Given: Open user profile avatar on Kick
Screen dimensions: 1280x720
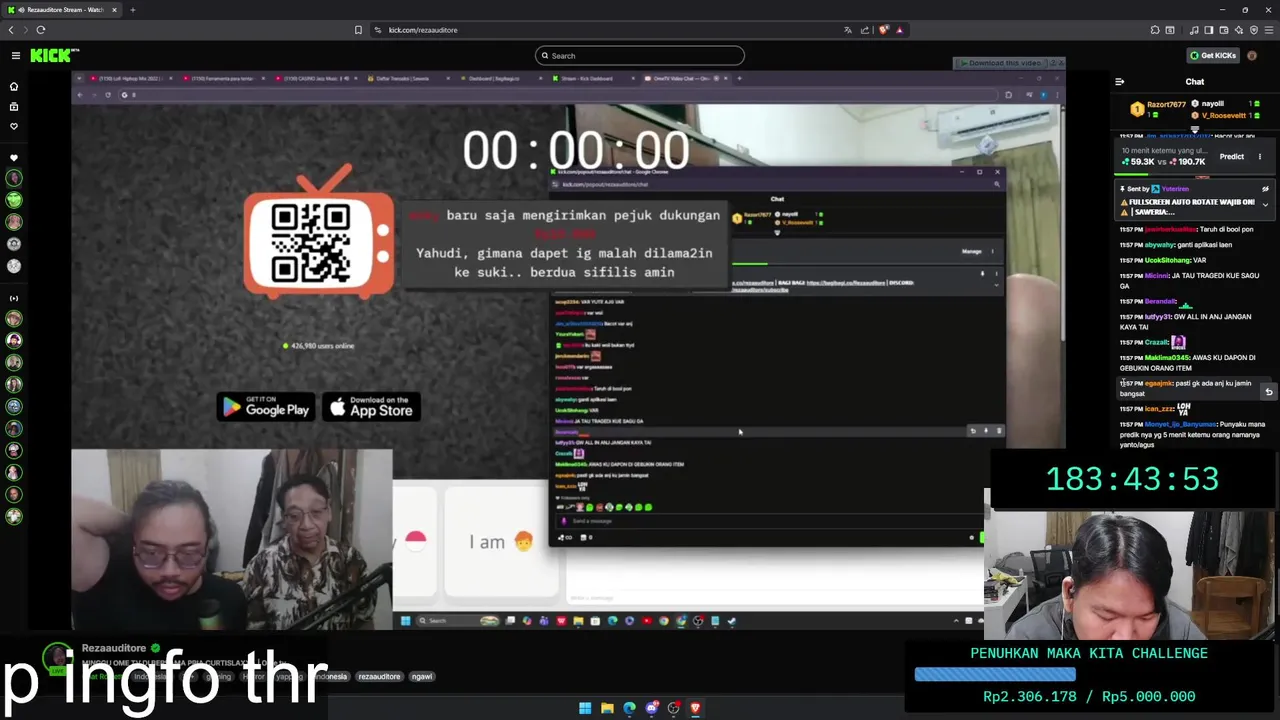Looking at the screenshot, I should pos(1252,56).
